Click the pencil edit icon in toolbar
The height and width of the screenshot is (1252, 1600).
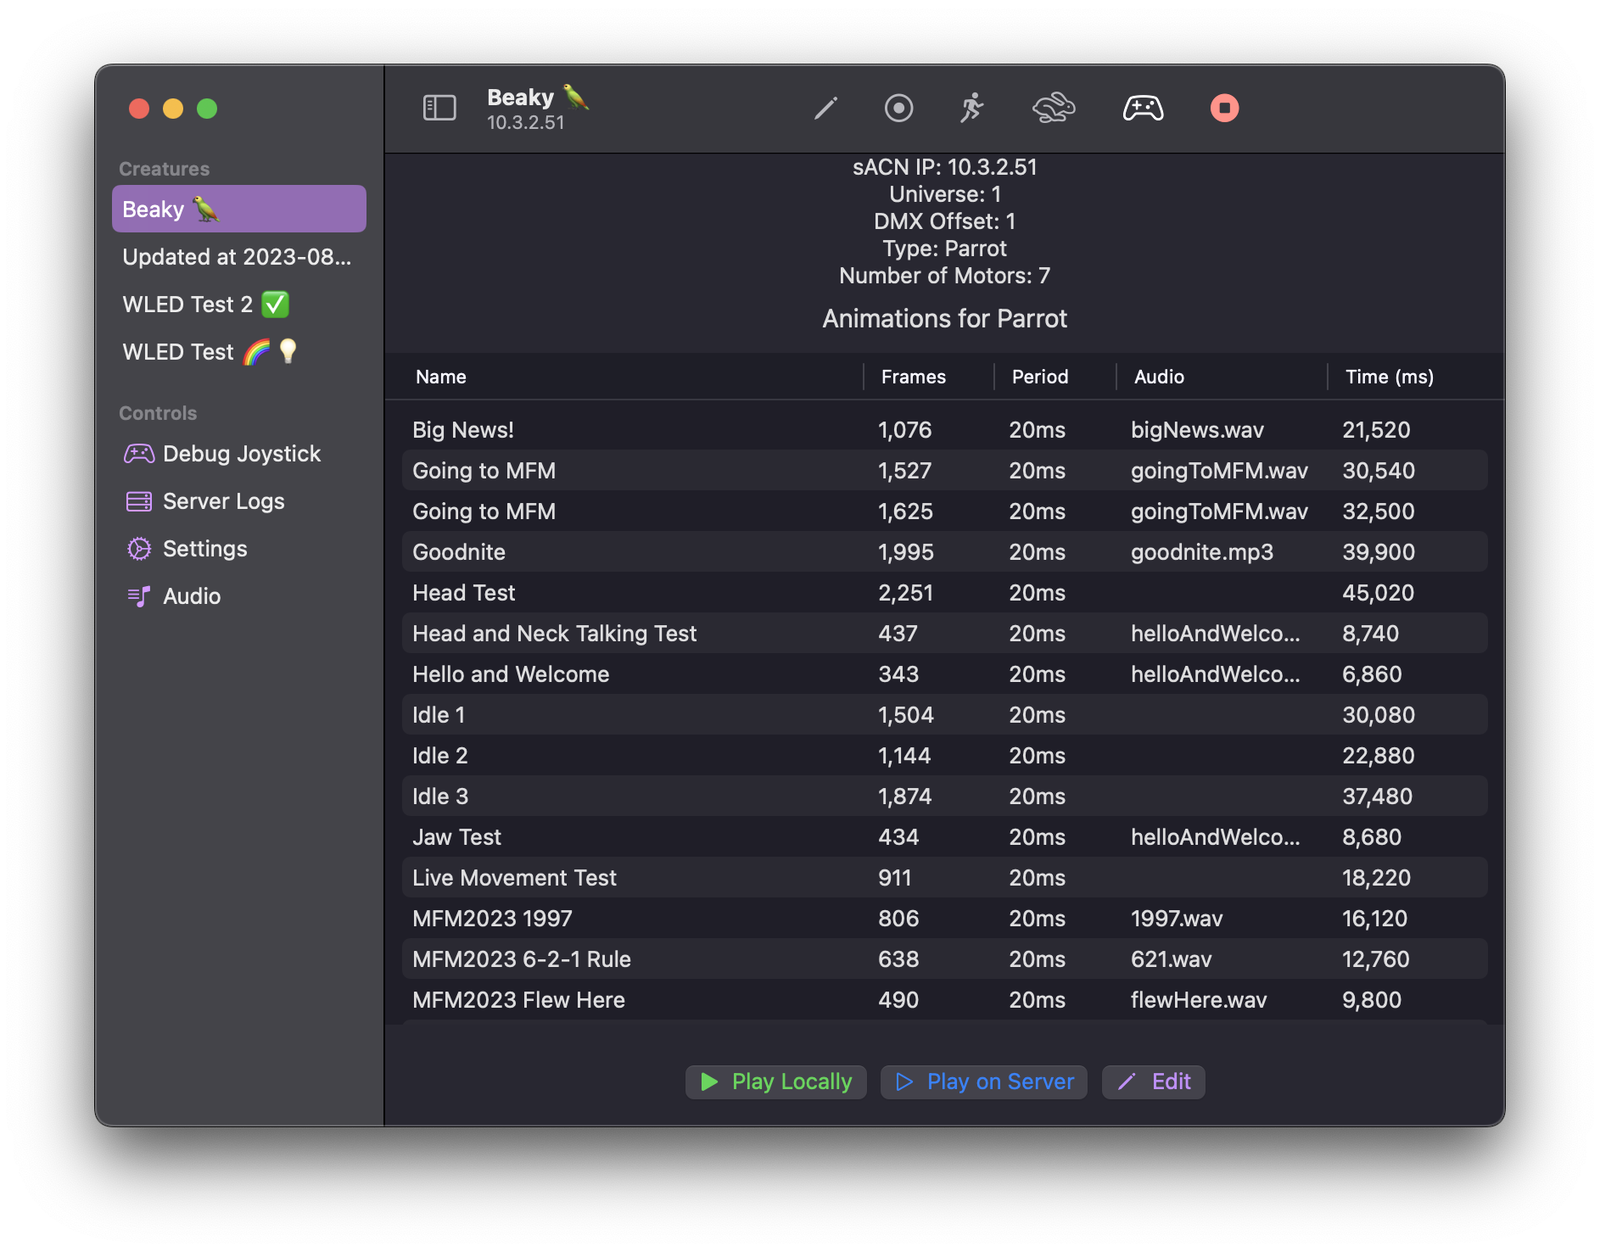point(825,108)
